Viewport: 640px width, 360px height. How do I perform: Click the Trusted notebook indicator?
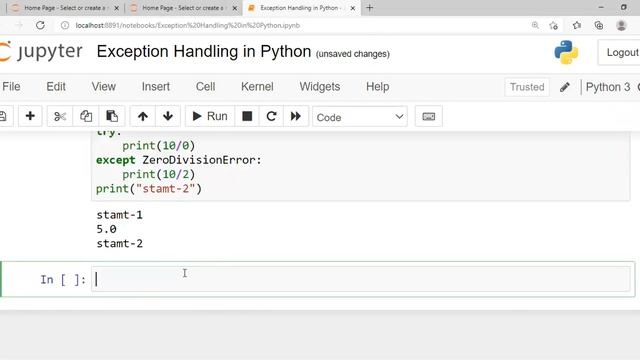click(x=527, y=87)
